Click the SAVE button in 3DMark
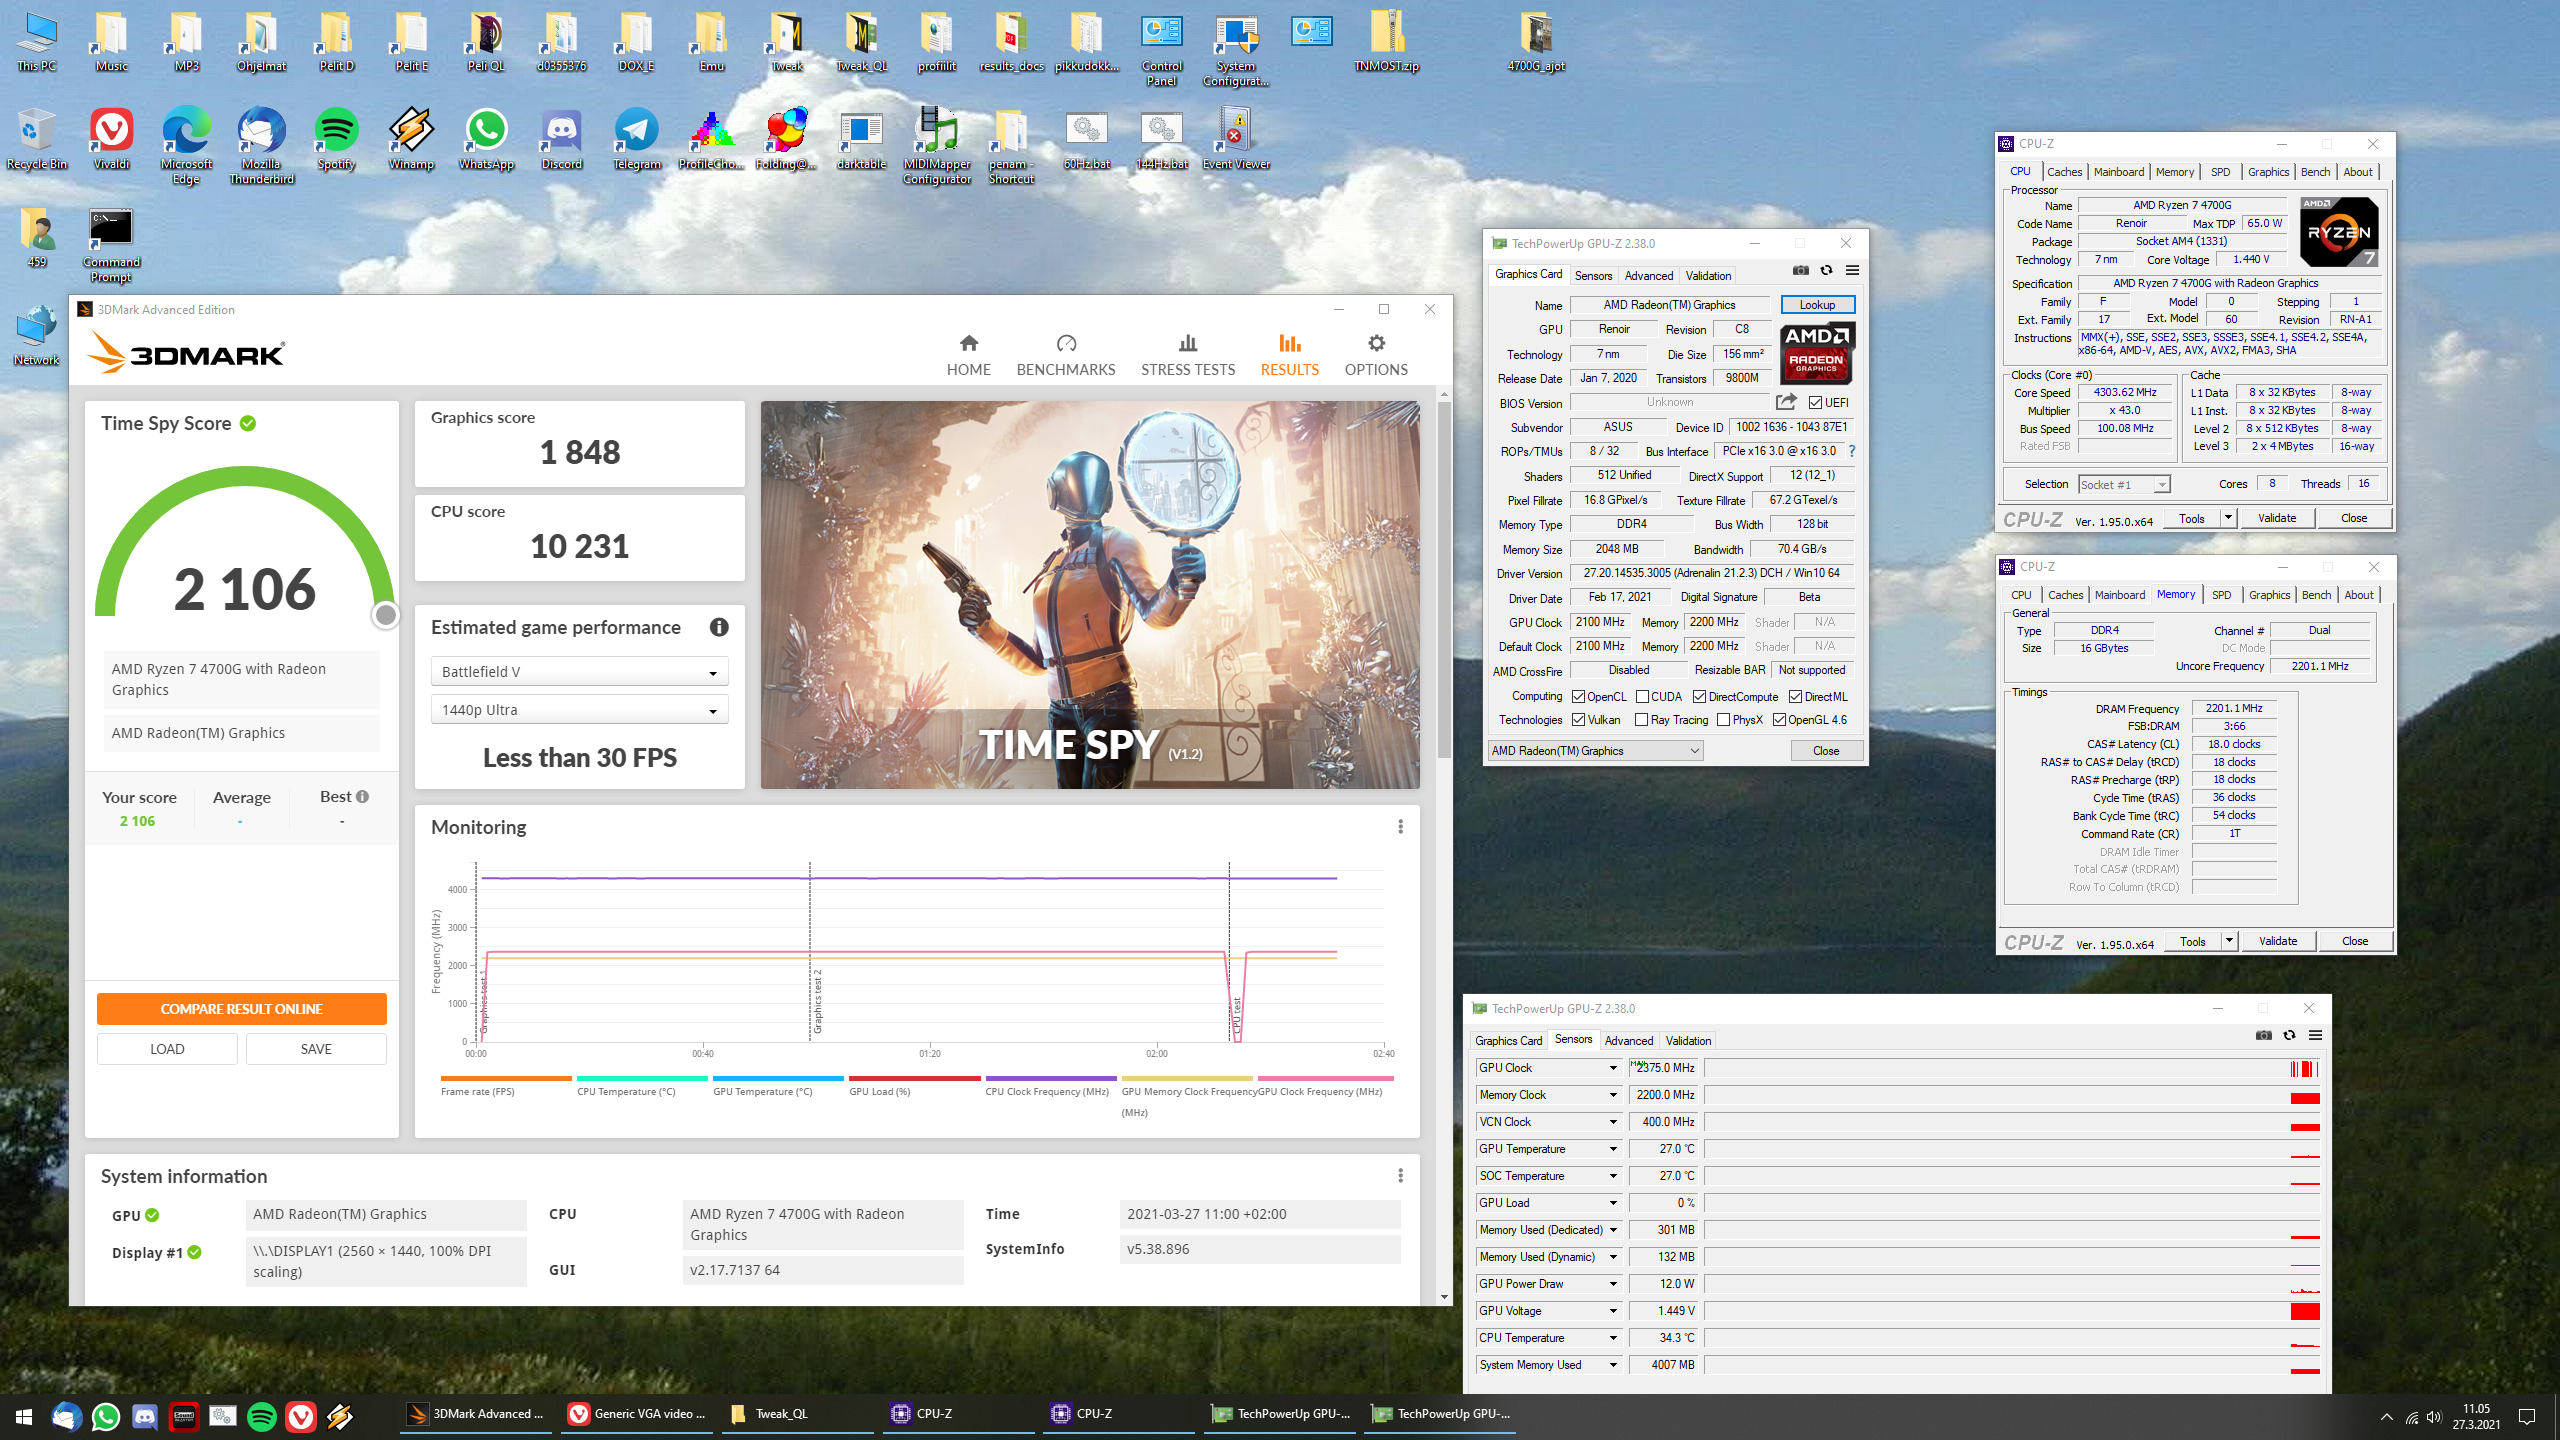The width and height of the screenshot is (2560, 1440). click(316, 1049)
